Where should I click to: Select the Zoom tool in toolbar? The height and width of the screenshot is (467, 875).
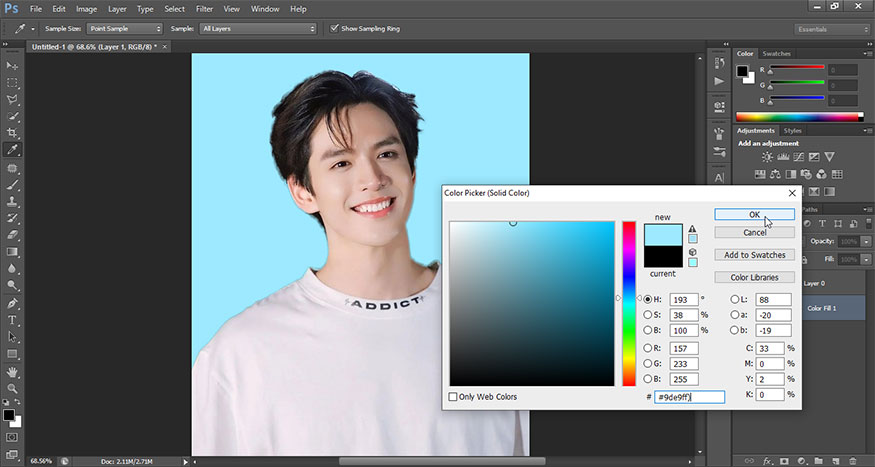(12, 388)
